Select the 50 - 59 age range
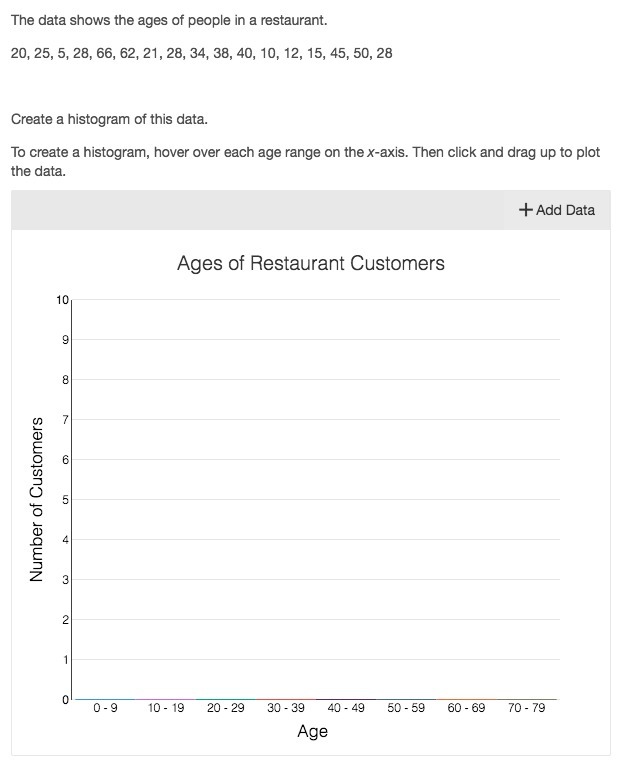Screen dimensions: 628x762 tap(406, 708)
